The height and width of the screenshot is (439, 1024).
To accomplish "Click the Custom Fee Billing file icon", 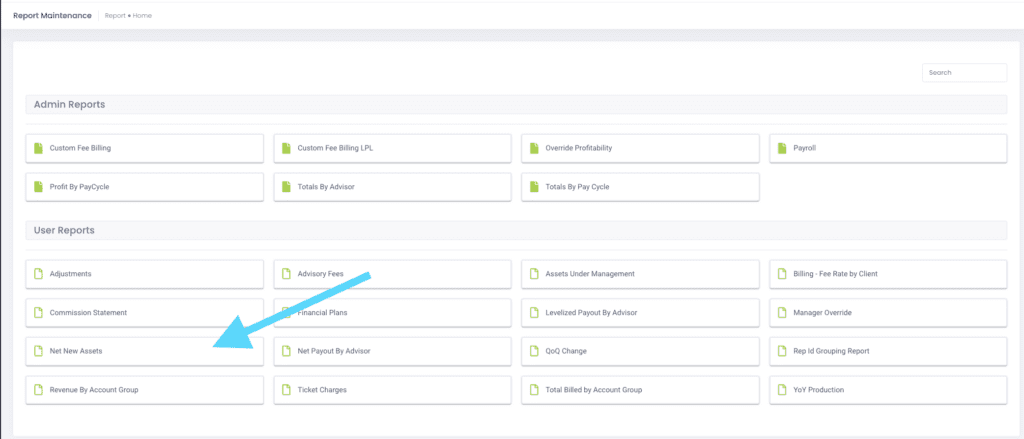I will (38, 148).
